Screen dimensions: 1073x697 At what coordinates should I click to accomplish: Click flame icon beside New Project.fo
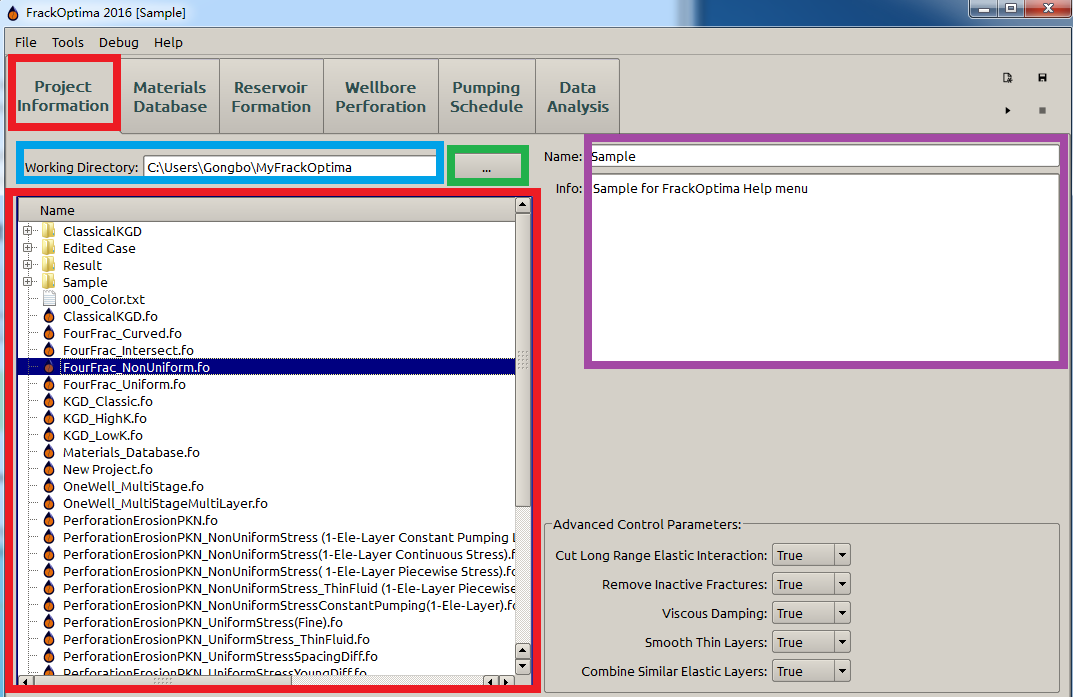49,469
